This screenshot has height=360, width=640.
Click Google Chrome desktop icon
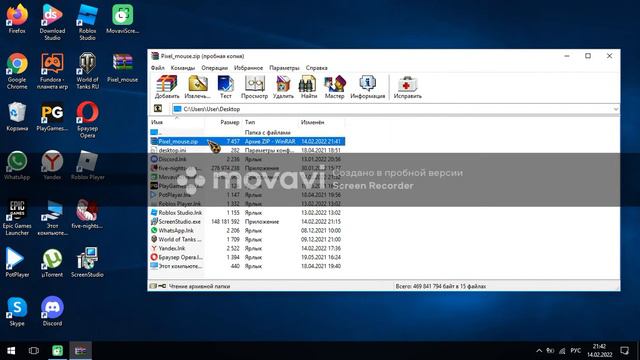click(17, 71)
